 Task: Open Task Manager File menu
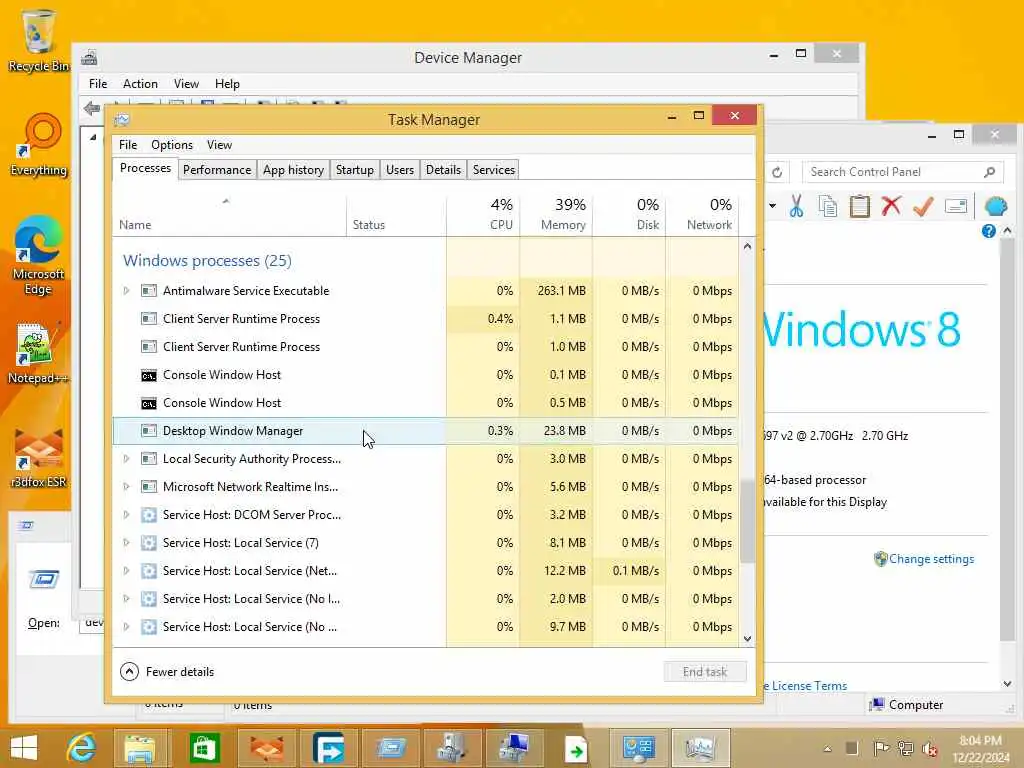pyautogui.click(x=128, y=145)
